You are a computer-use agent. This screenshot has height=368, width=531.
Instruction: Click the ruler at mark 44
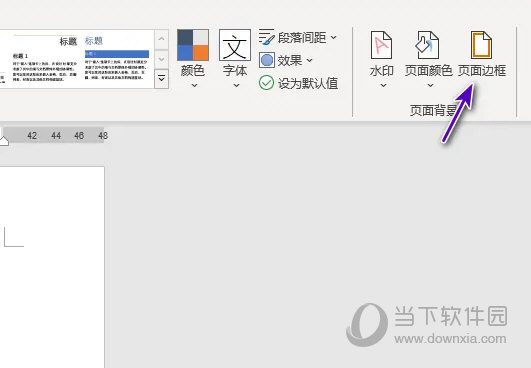click(x=56, y=136)
